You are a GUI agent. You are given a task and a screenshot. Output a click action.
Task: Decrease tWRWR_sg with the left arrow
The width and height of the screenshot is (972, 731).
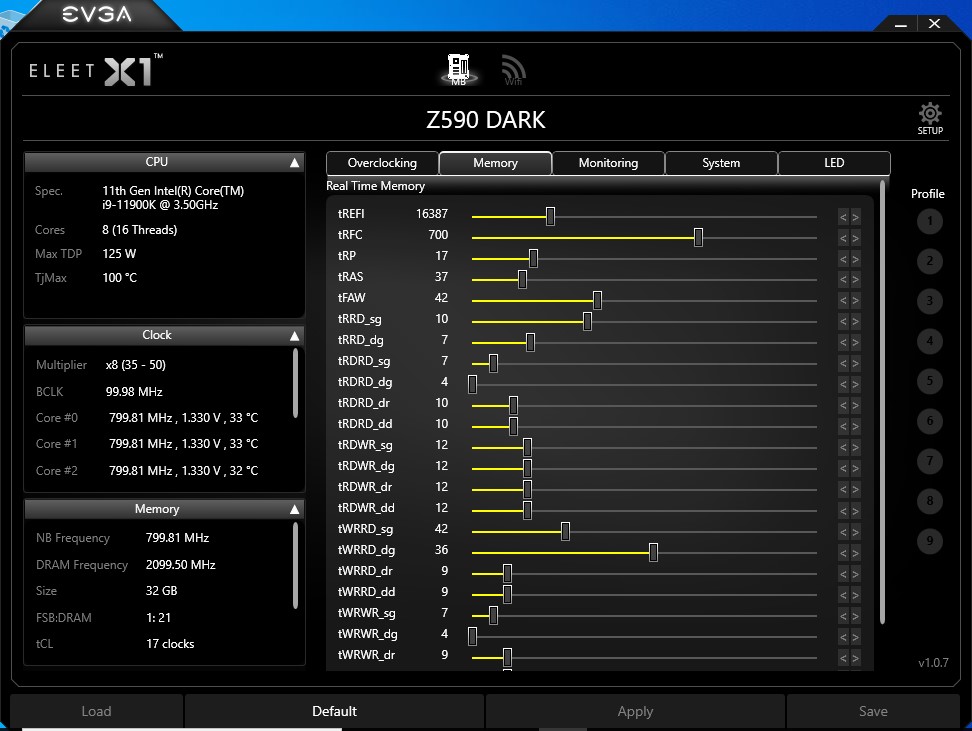point(843,616)
